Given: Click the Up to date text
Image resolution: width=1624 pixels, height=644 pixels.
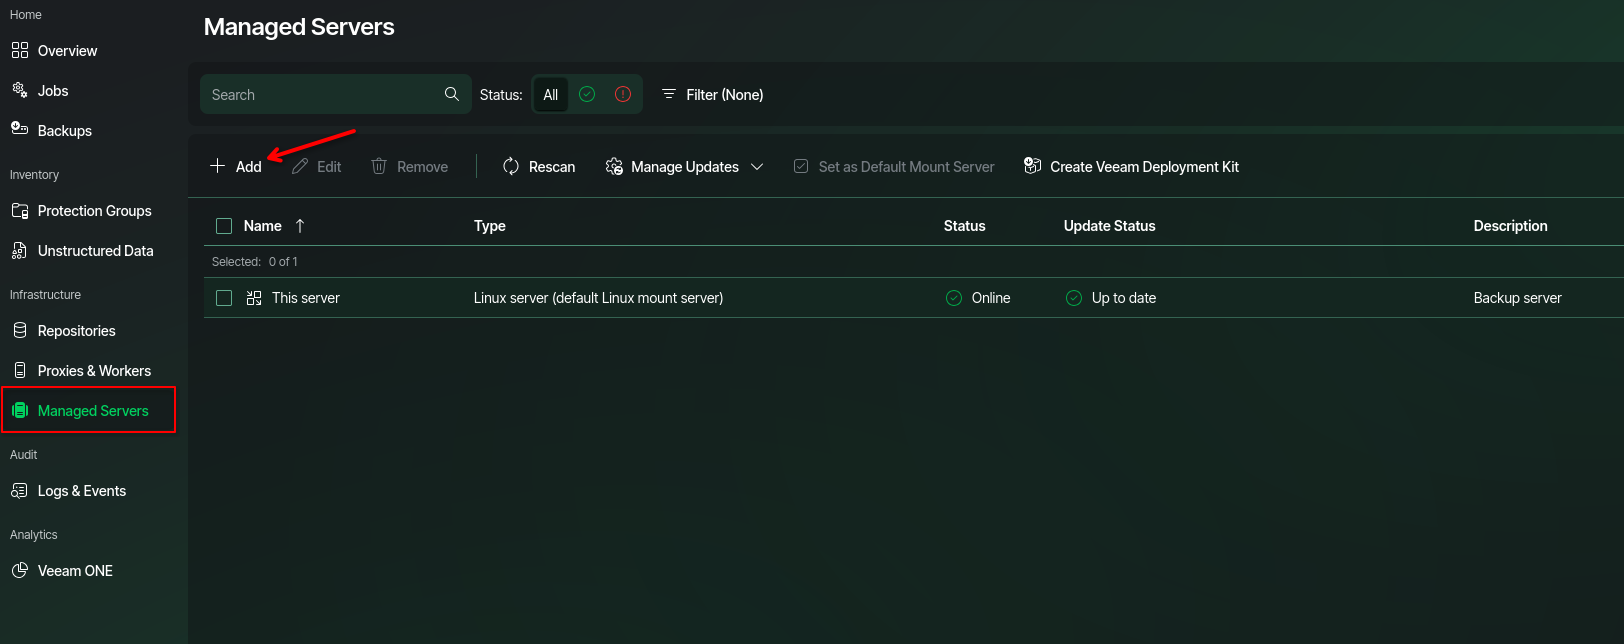Looking at the screenshot, I should tap(1124, 298).
